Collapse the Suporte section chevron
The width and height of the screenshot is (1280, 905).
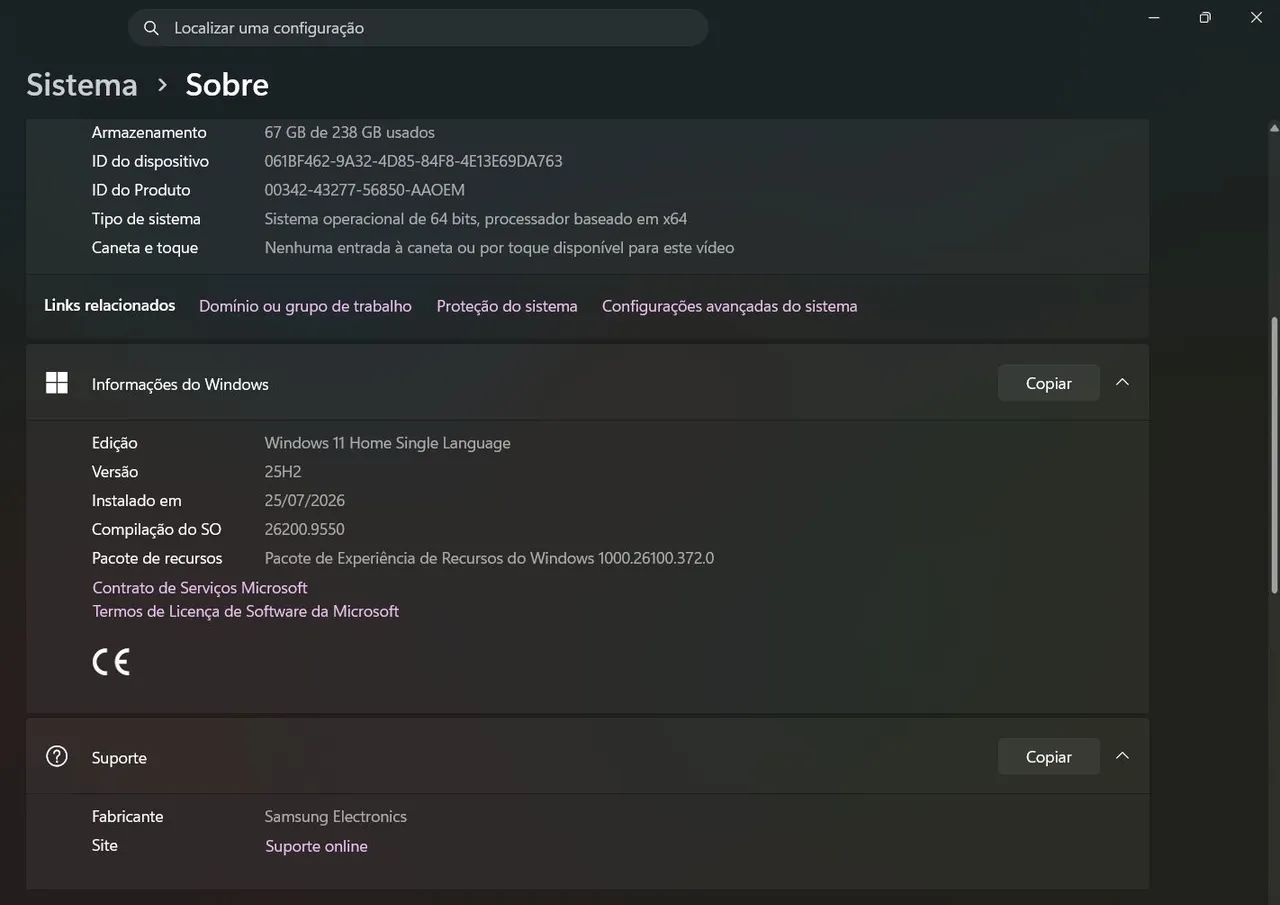click(1122, 756)
